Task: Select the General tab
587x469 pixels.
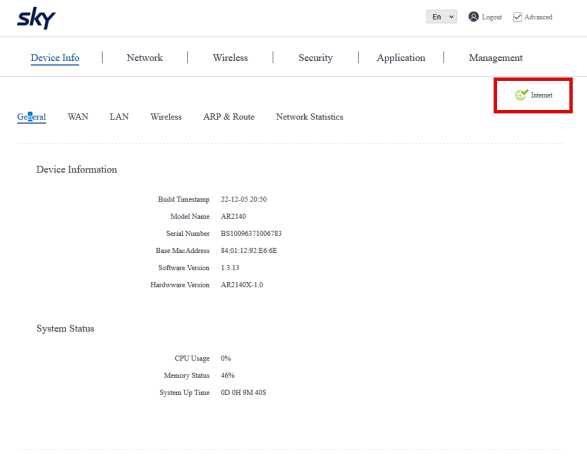Action: 31,117
